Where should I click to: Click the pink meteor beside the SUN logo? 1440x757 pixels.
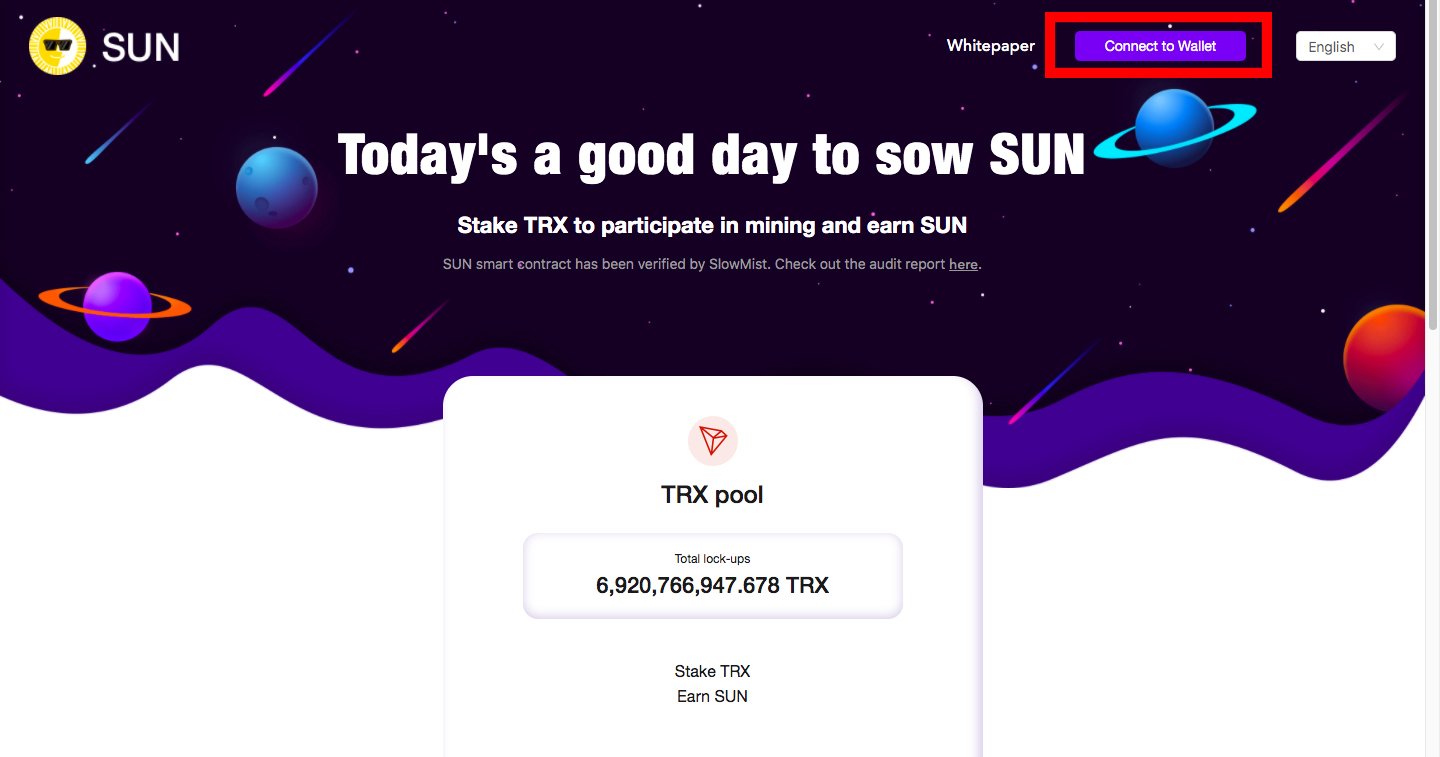308,53
